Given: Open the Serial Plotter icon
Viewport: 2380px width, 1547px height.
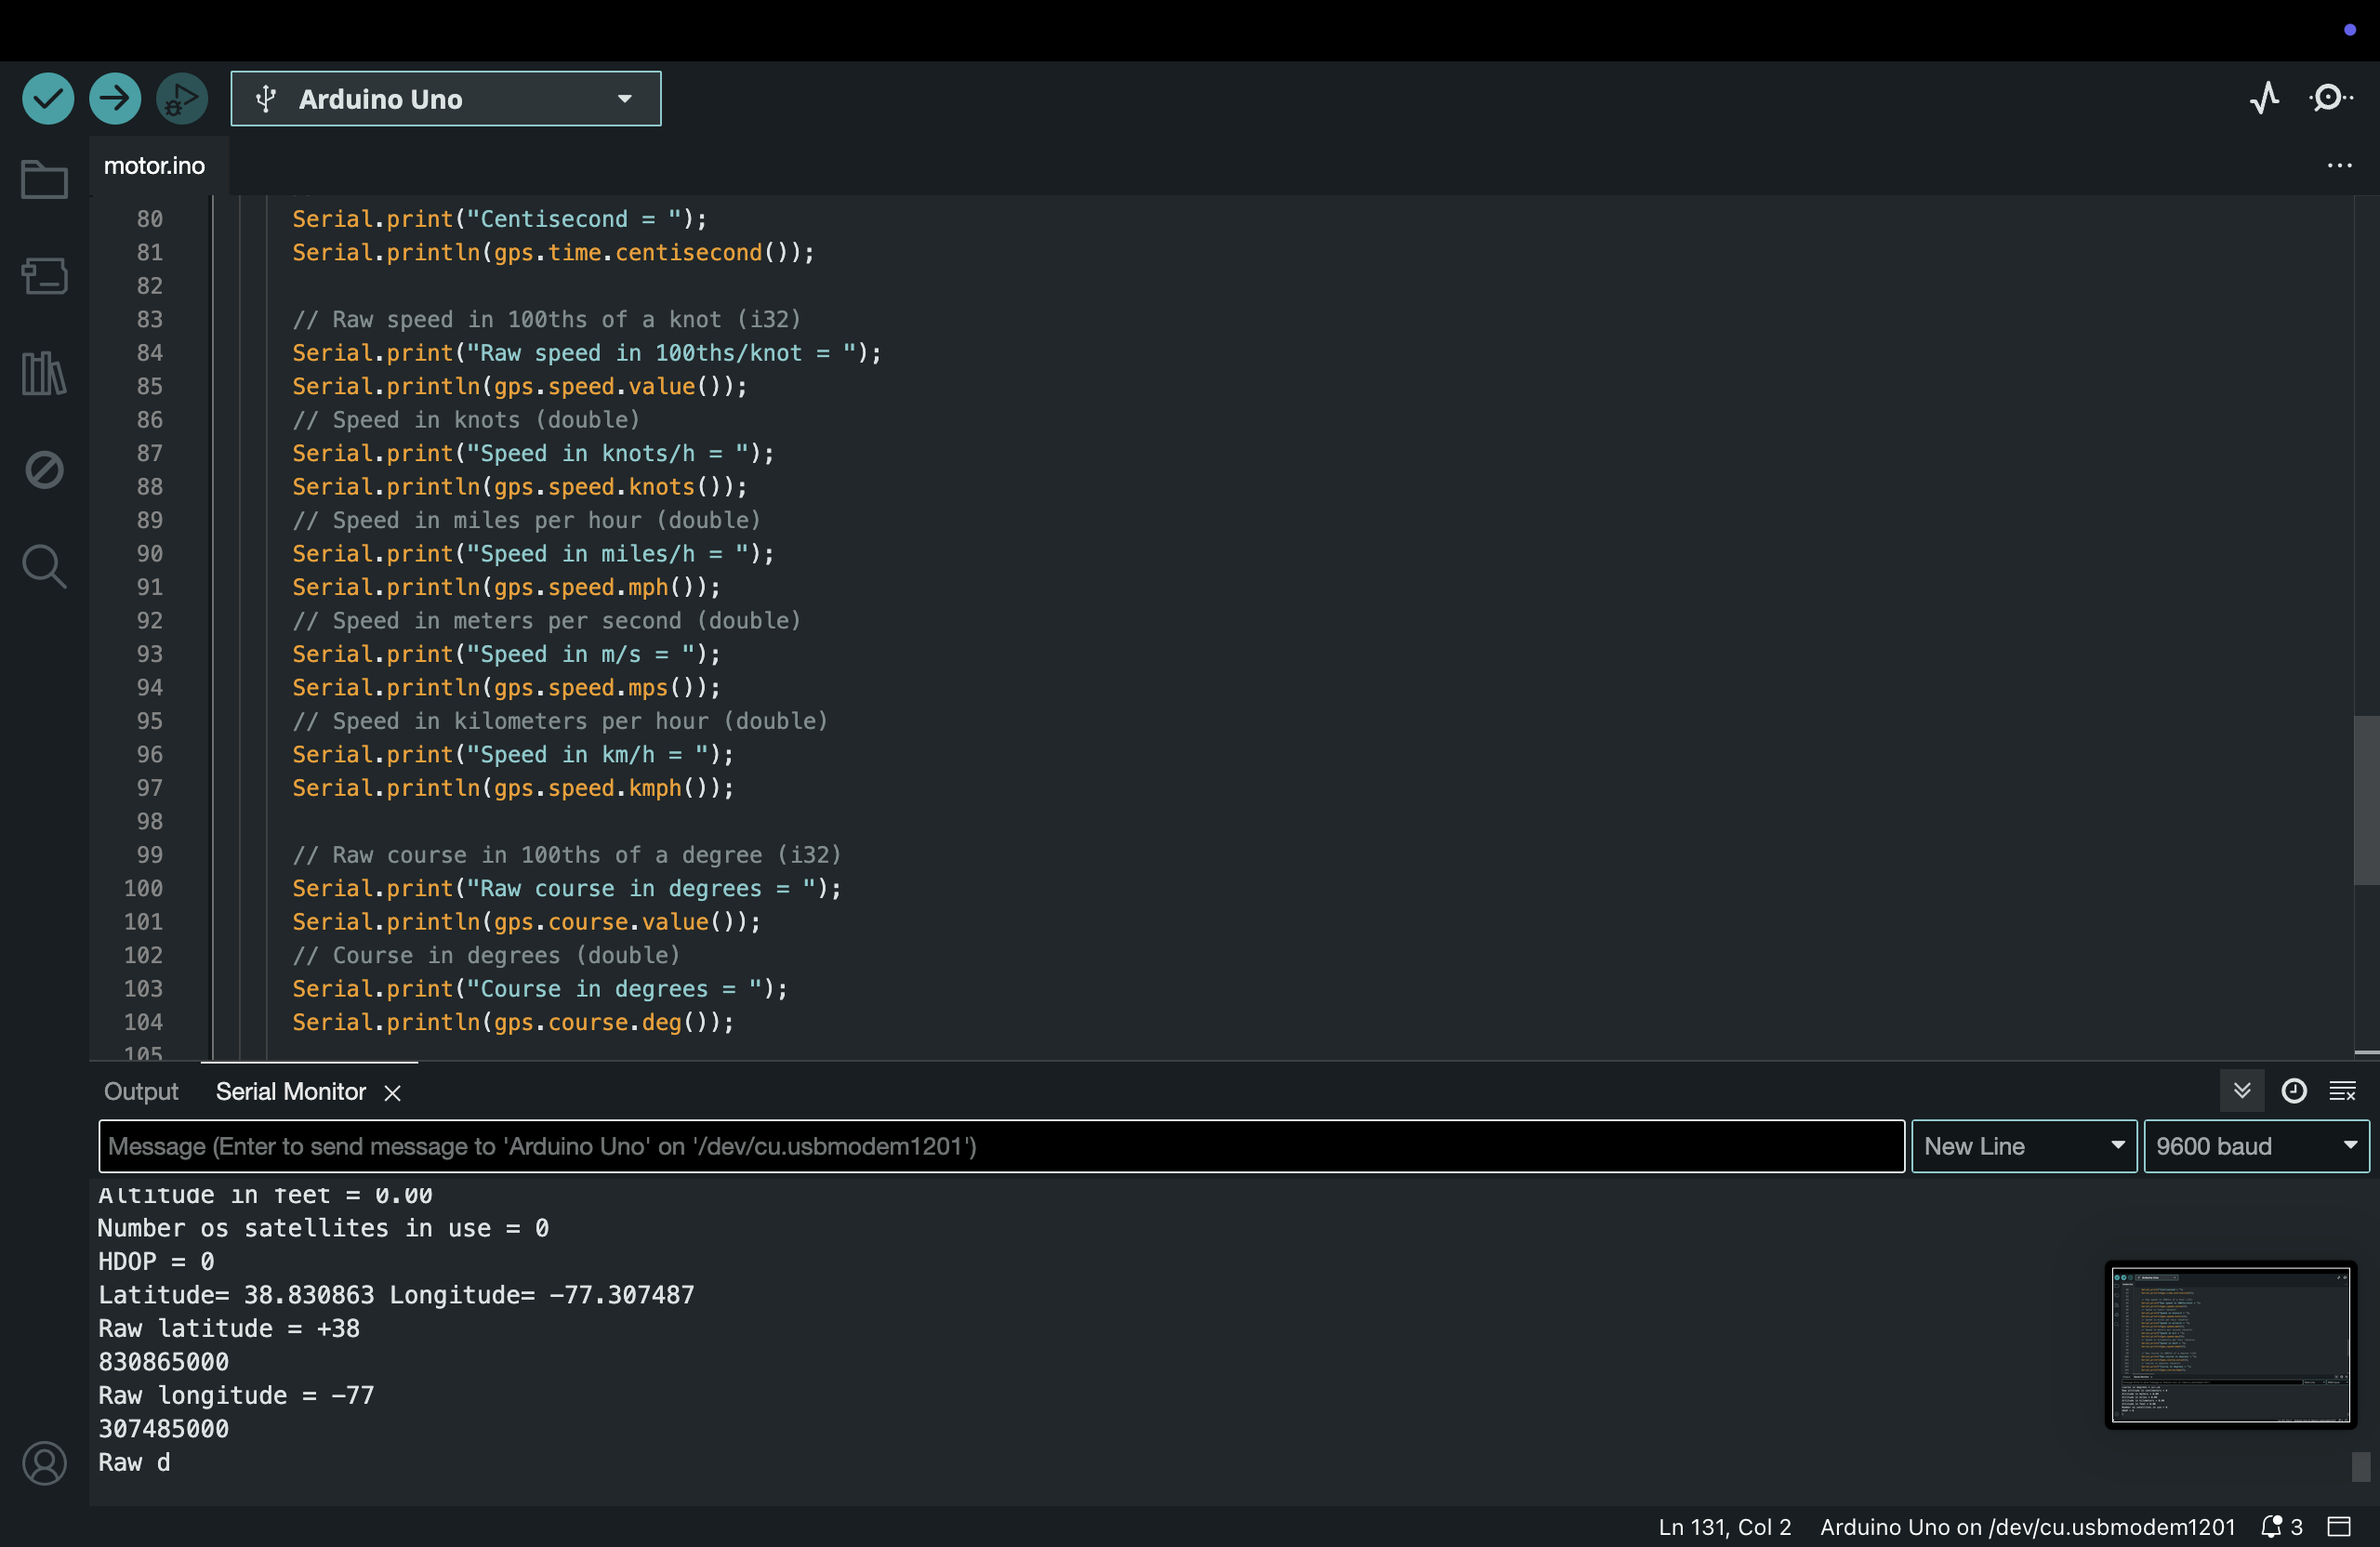Looking at the screenshot, I should (2265, 98).
